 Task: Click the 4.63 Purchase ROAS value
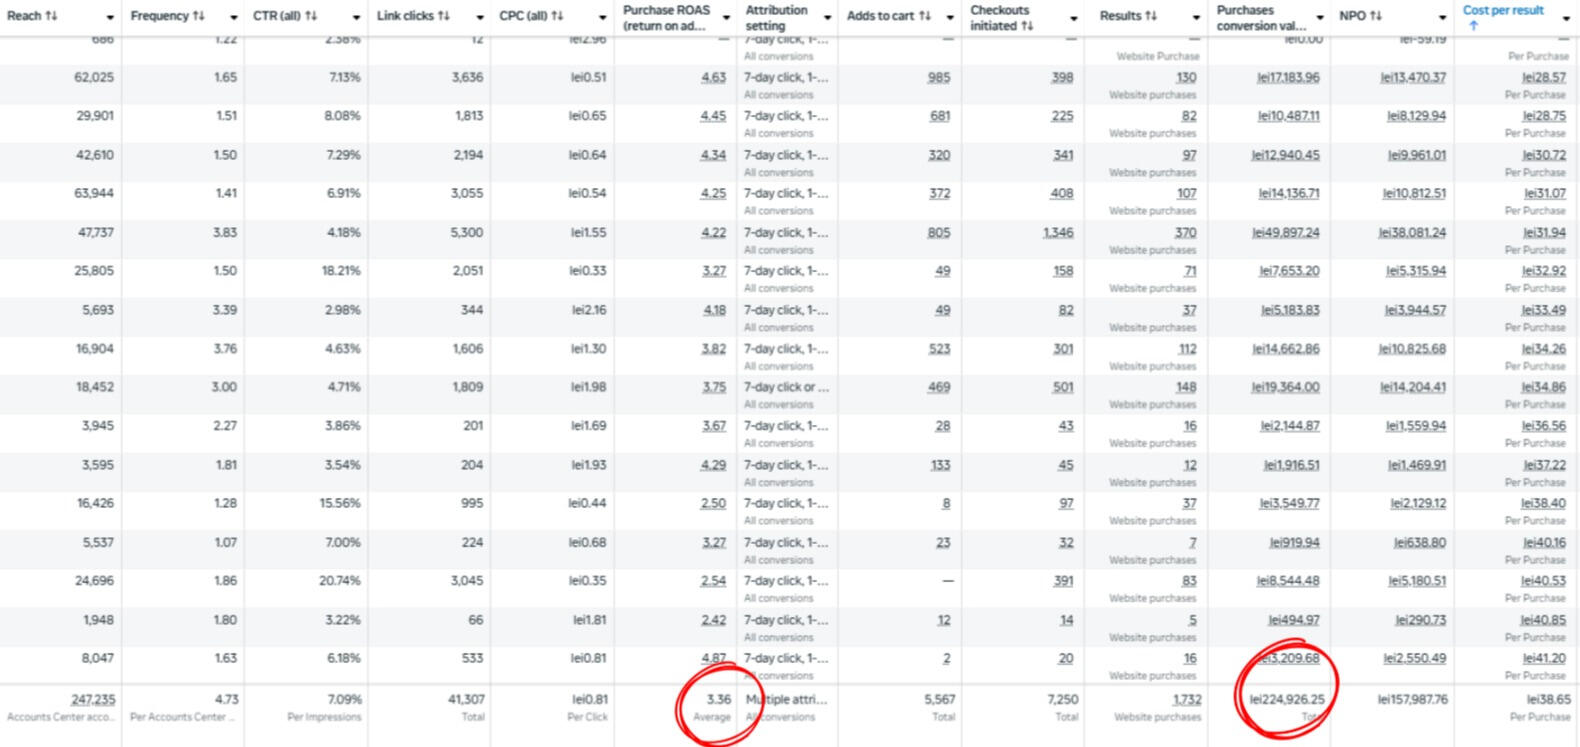(713, 78)
